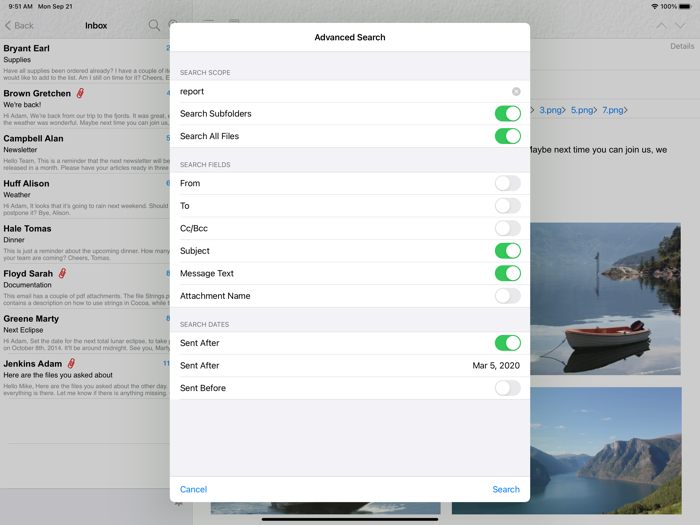The width and height of the screenshot is (700, 525).
Task: Enable the To search field
Action: [508, 206]
